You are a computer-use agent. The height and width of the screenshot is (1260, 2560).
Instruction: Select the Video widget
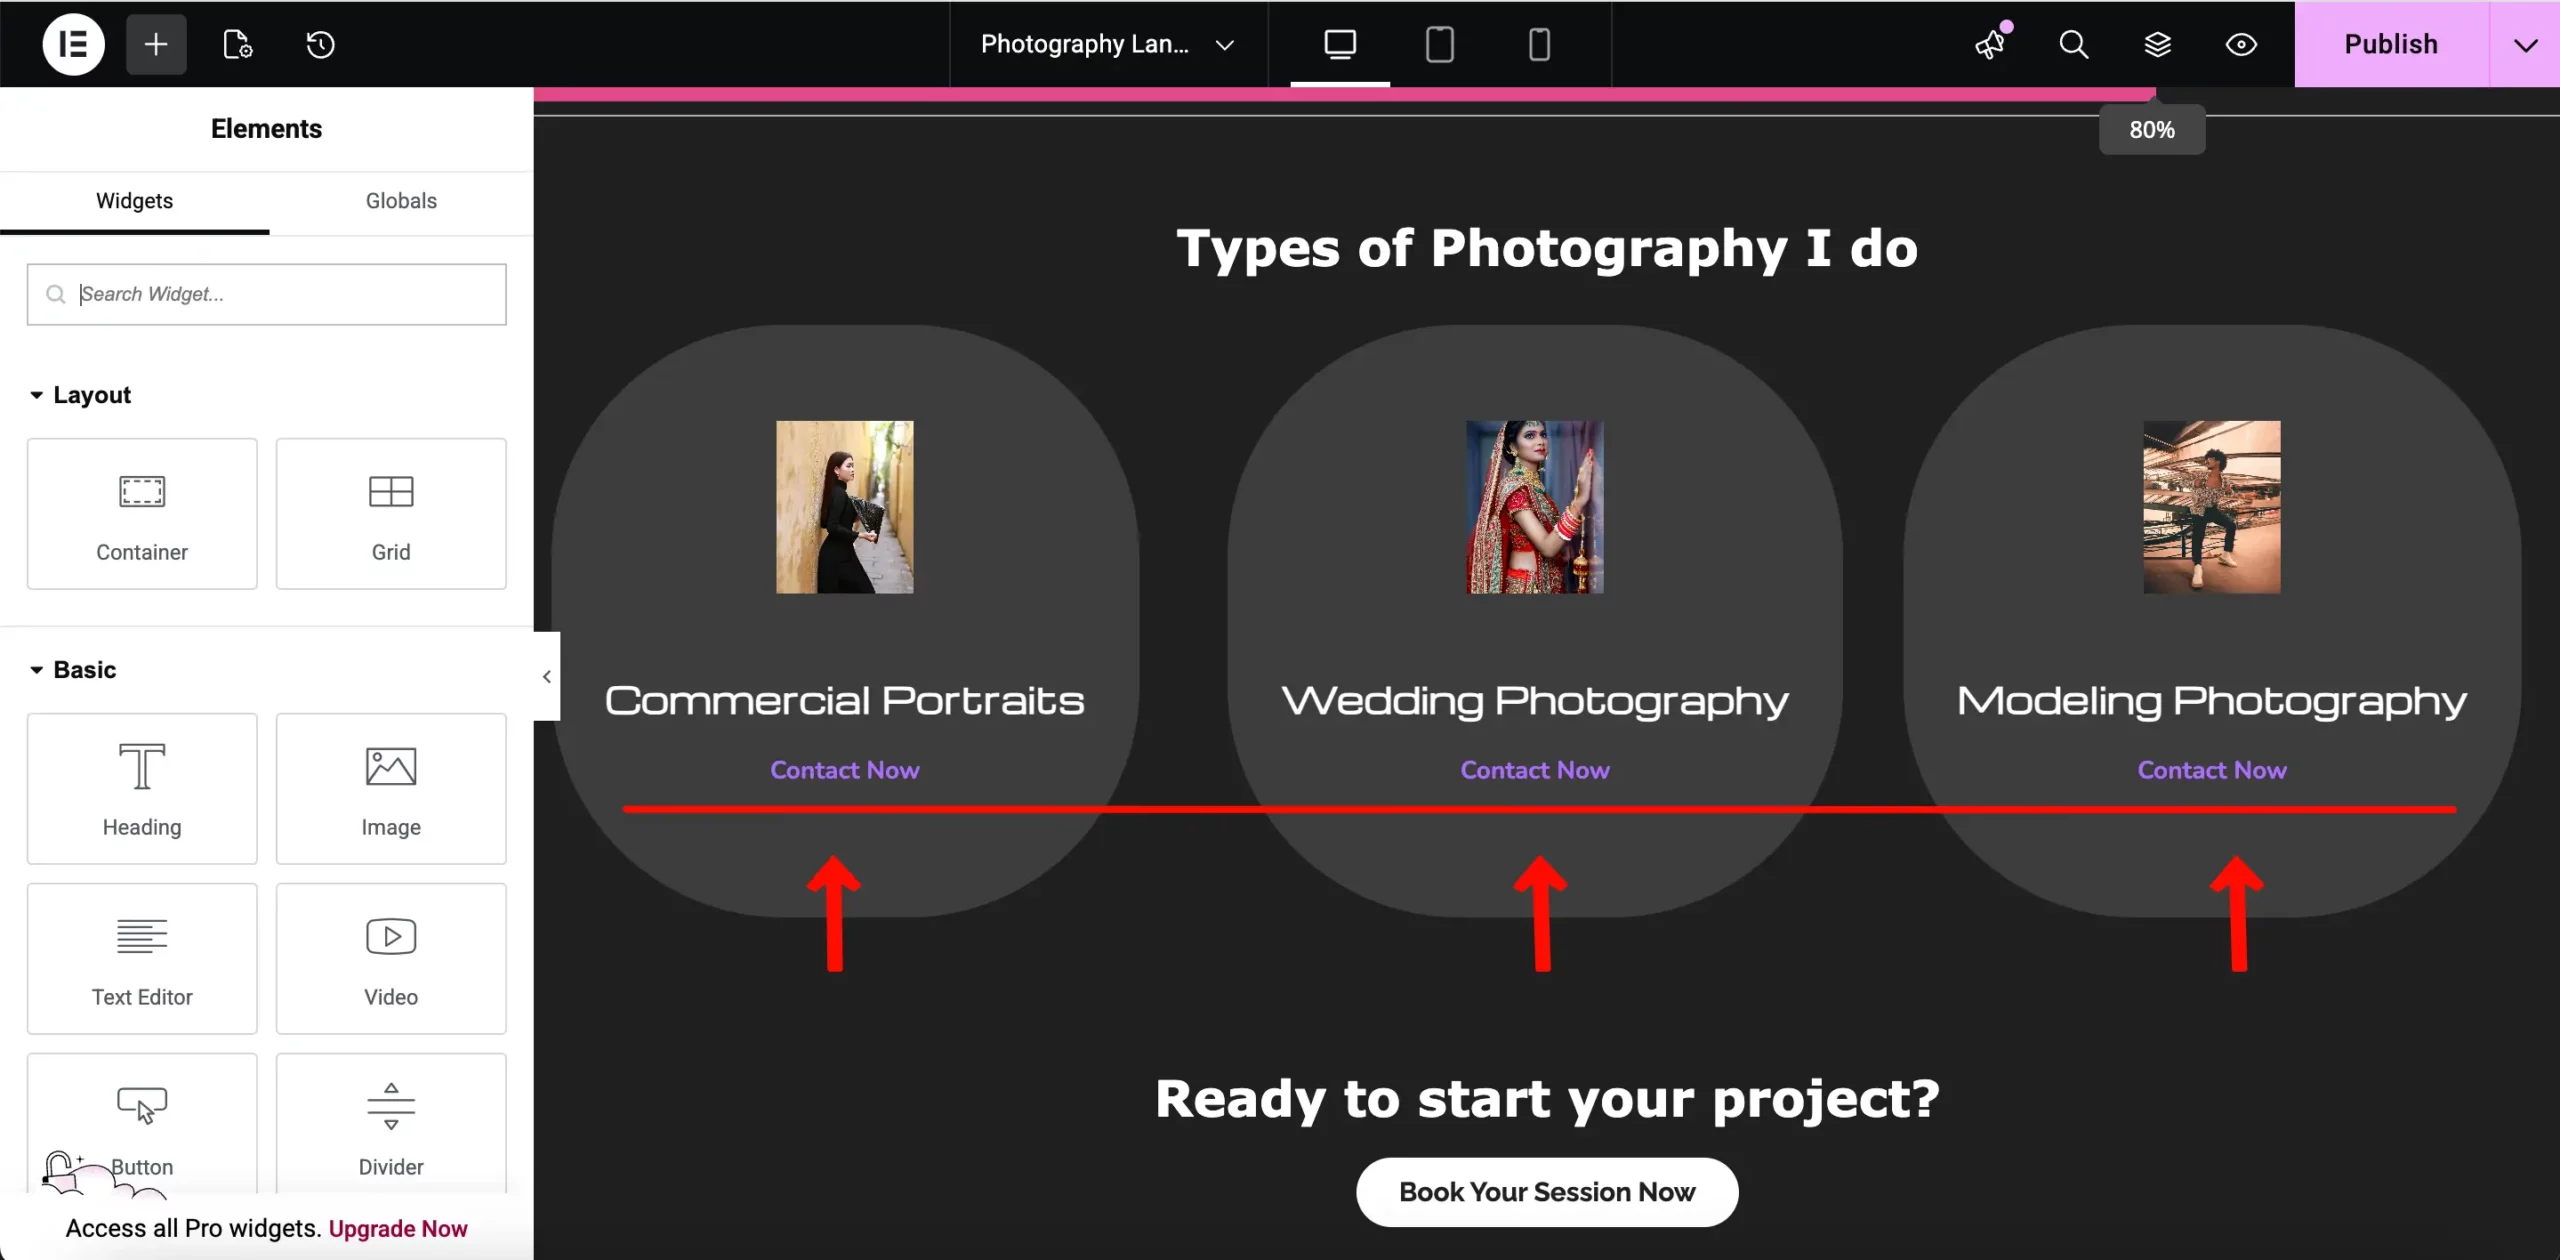pos(391,958)
